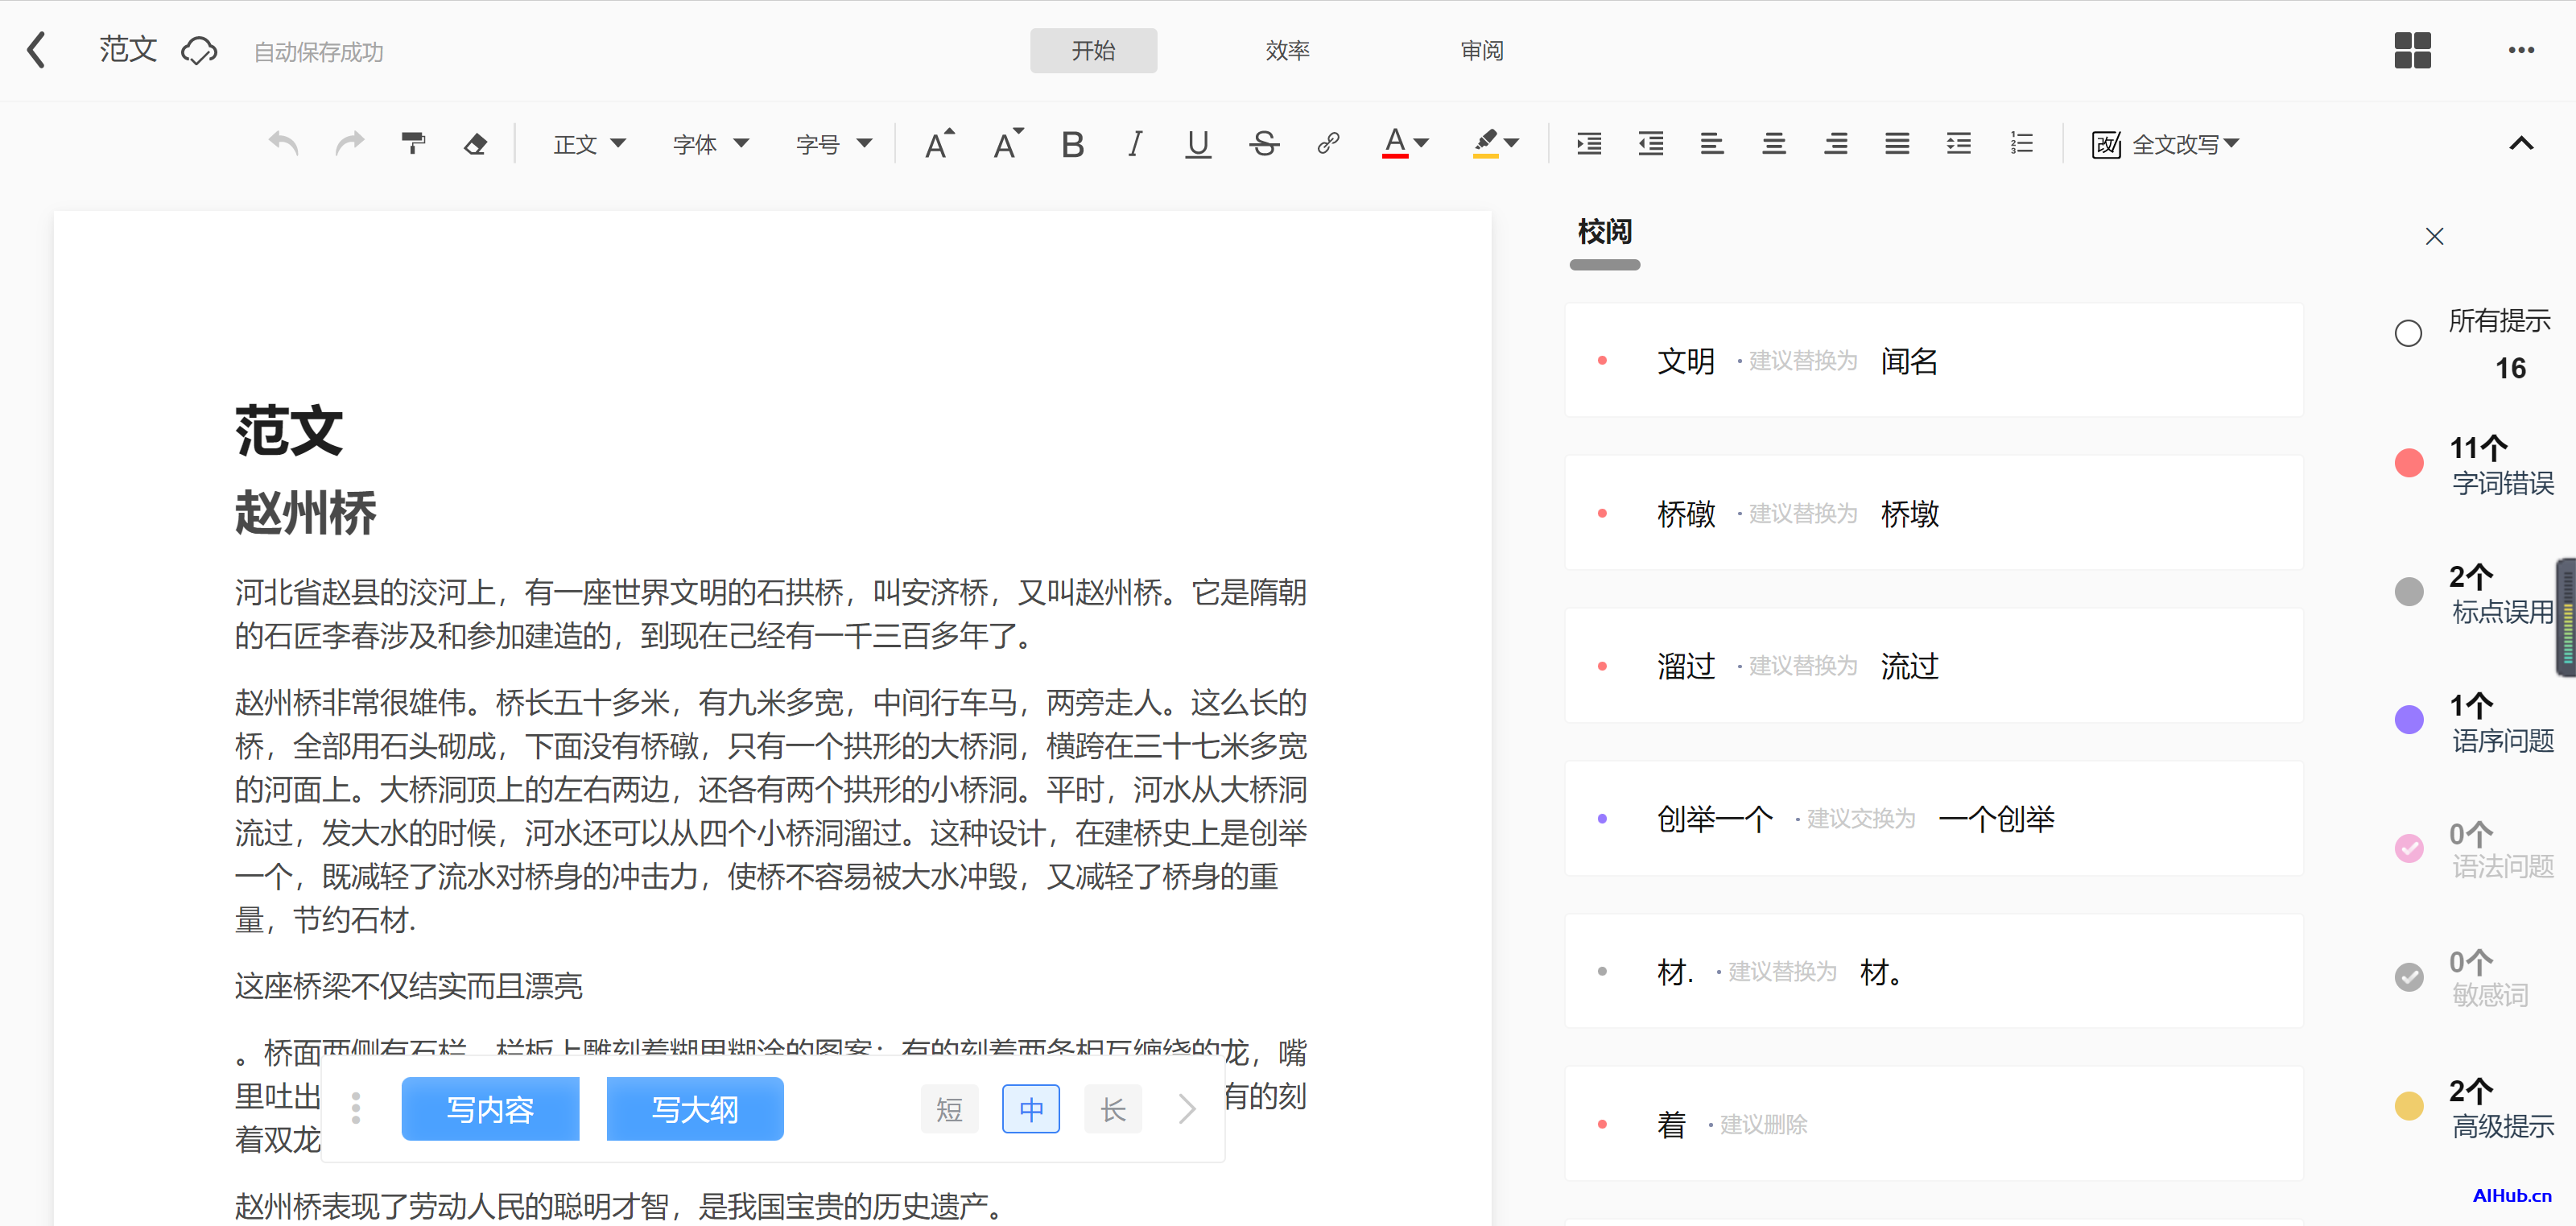Click the 写大纲 button
The height and width of the screenshot is (1226, 2576).
(x=694, y=1108)
